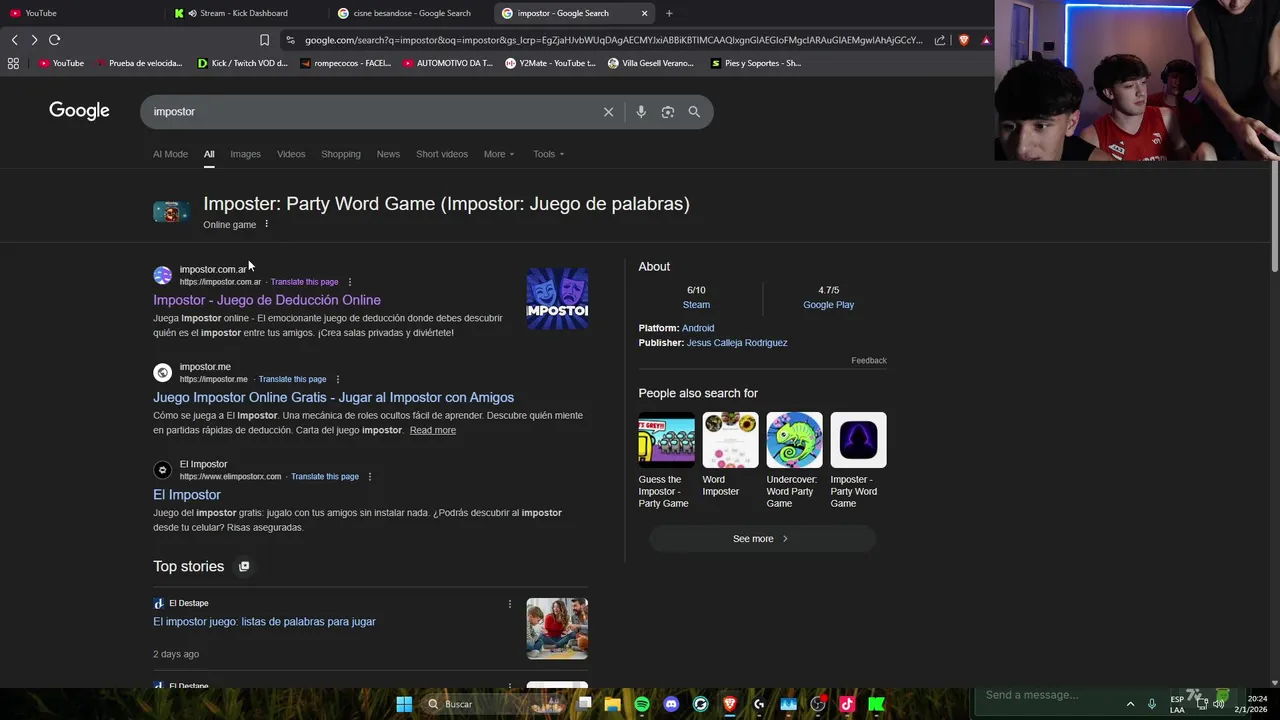Open a new browser tab

click(669, 13)
